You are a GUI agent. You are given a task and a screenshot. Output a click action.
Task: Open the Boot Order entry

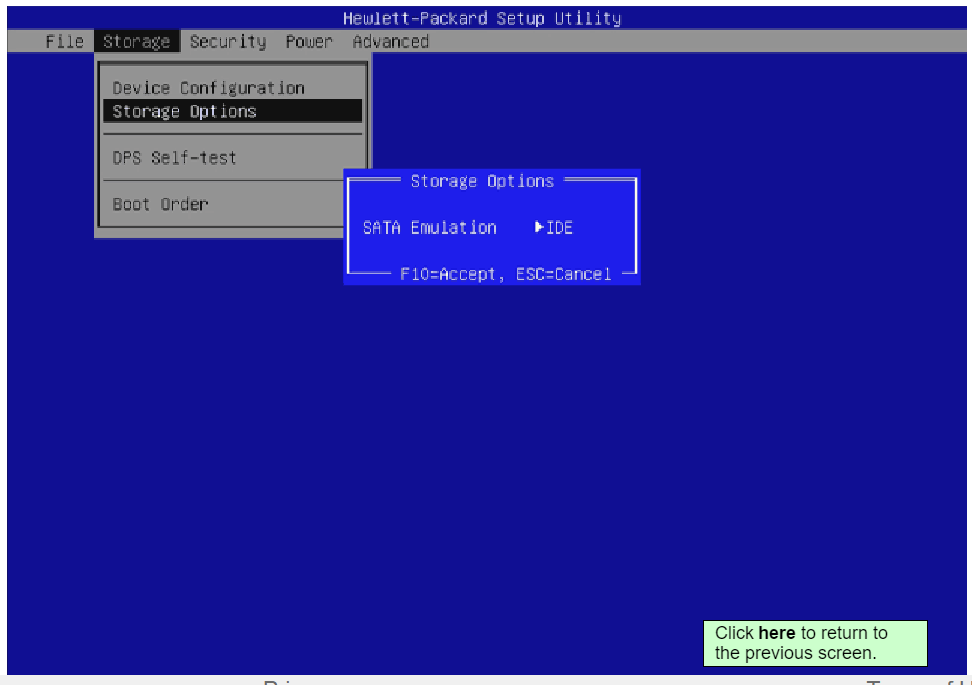pyautogui.click(x=160, y=204)
